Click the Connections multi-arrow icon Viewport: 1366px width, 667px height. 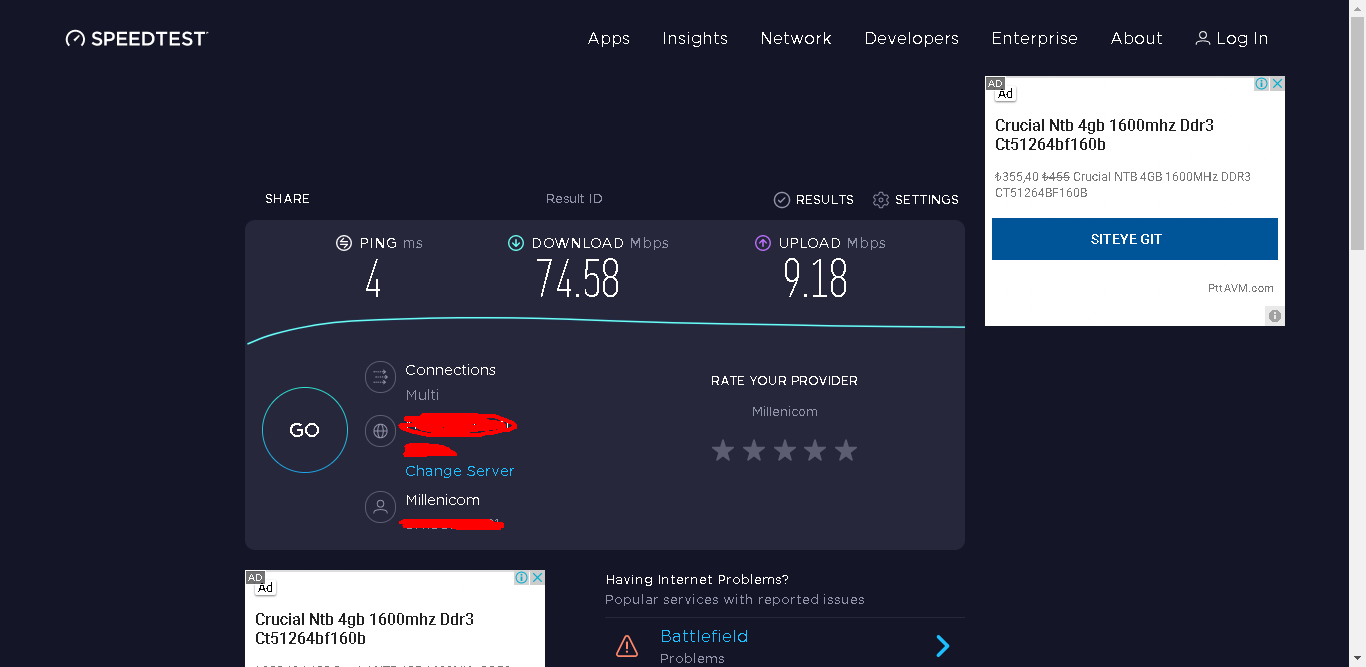pos(380,377)
